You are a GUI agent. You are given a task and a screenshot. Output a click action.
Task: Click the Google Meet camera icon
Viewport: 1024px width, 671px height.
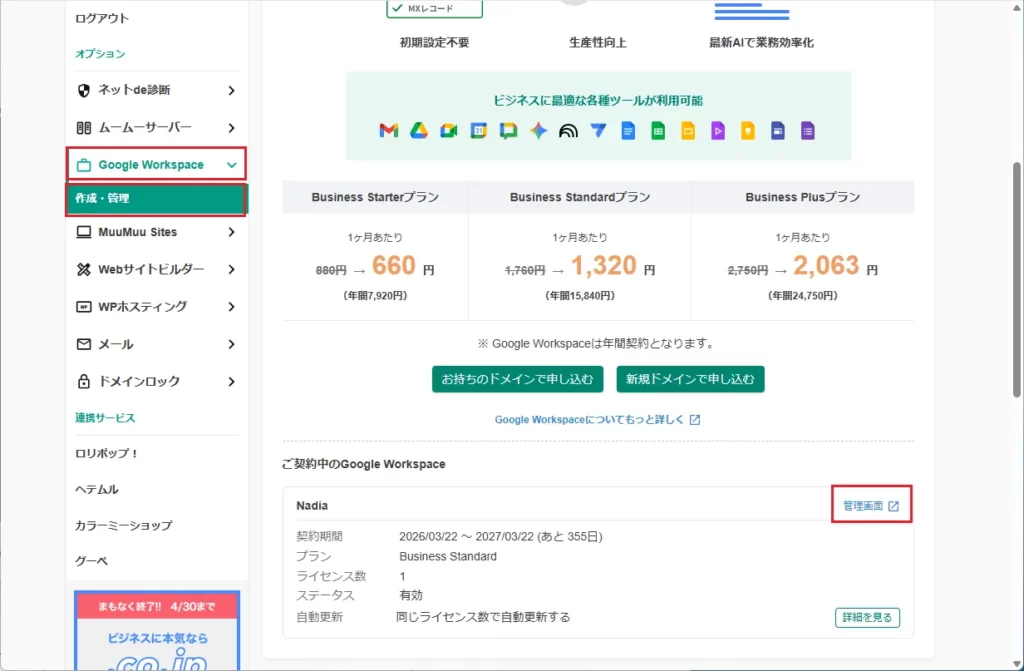(x=451, y=130)
